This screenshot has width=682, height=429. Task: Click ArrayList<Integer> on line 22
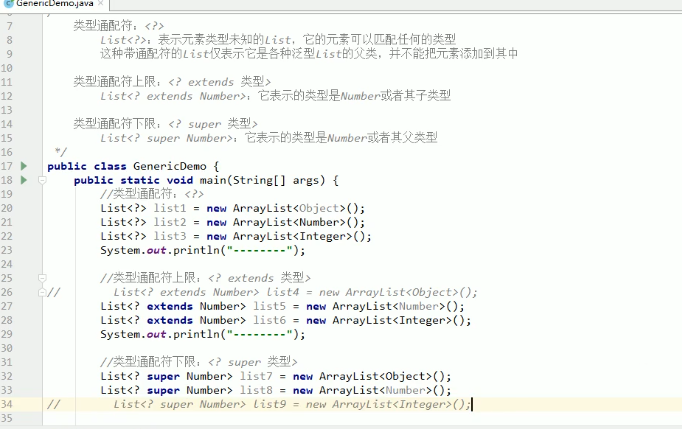292,236
